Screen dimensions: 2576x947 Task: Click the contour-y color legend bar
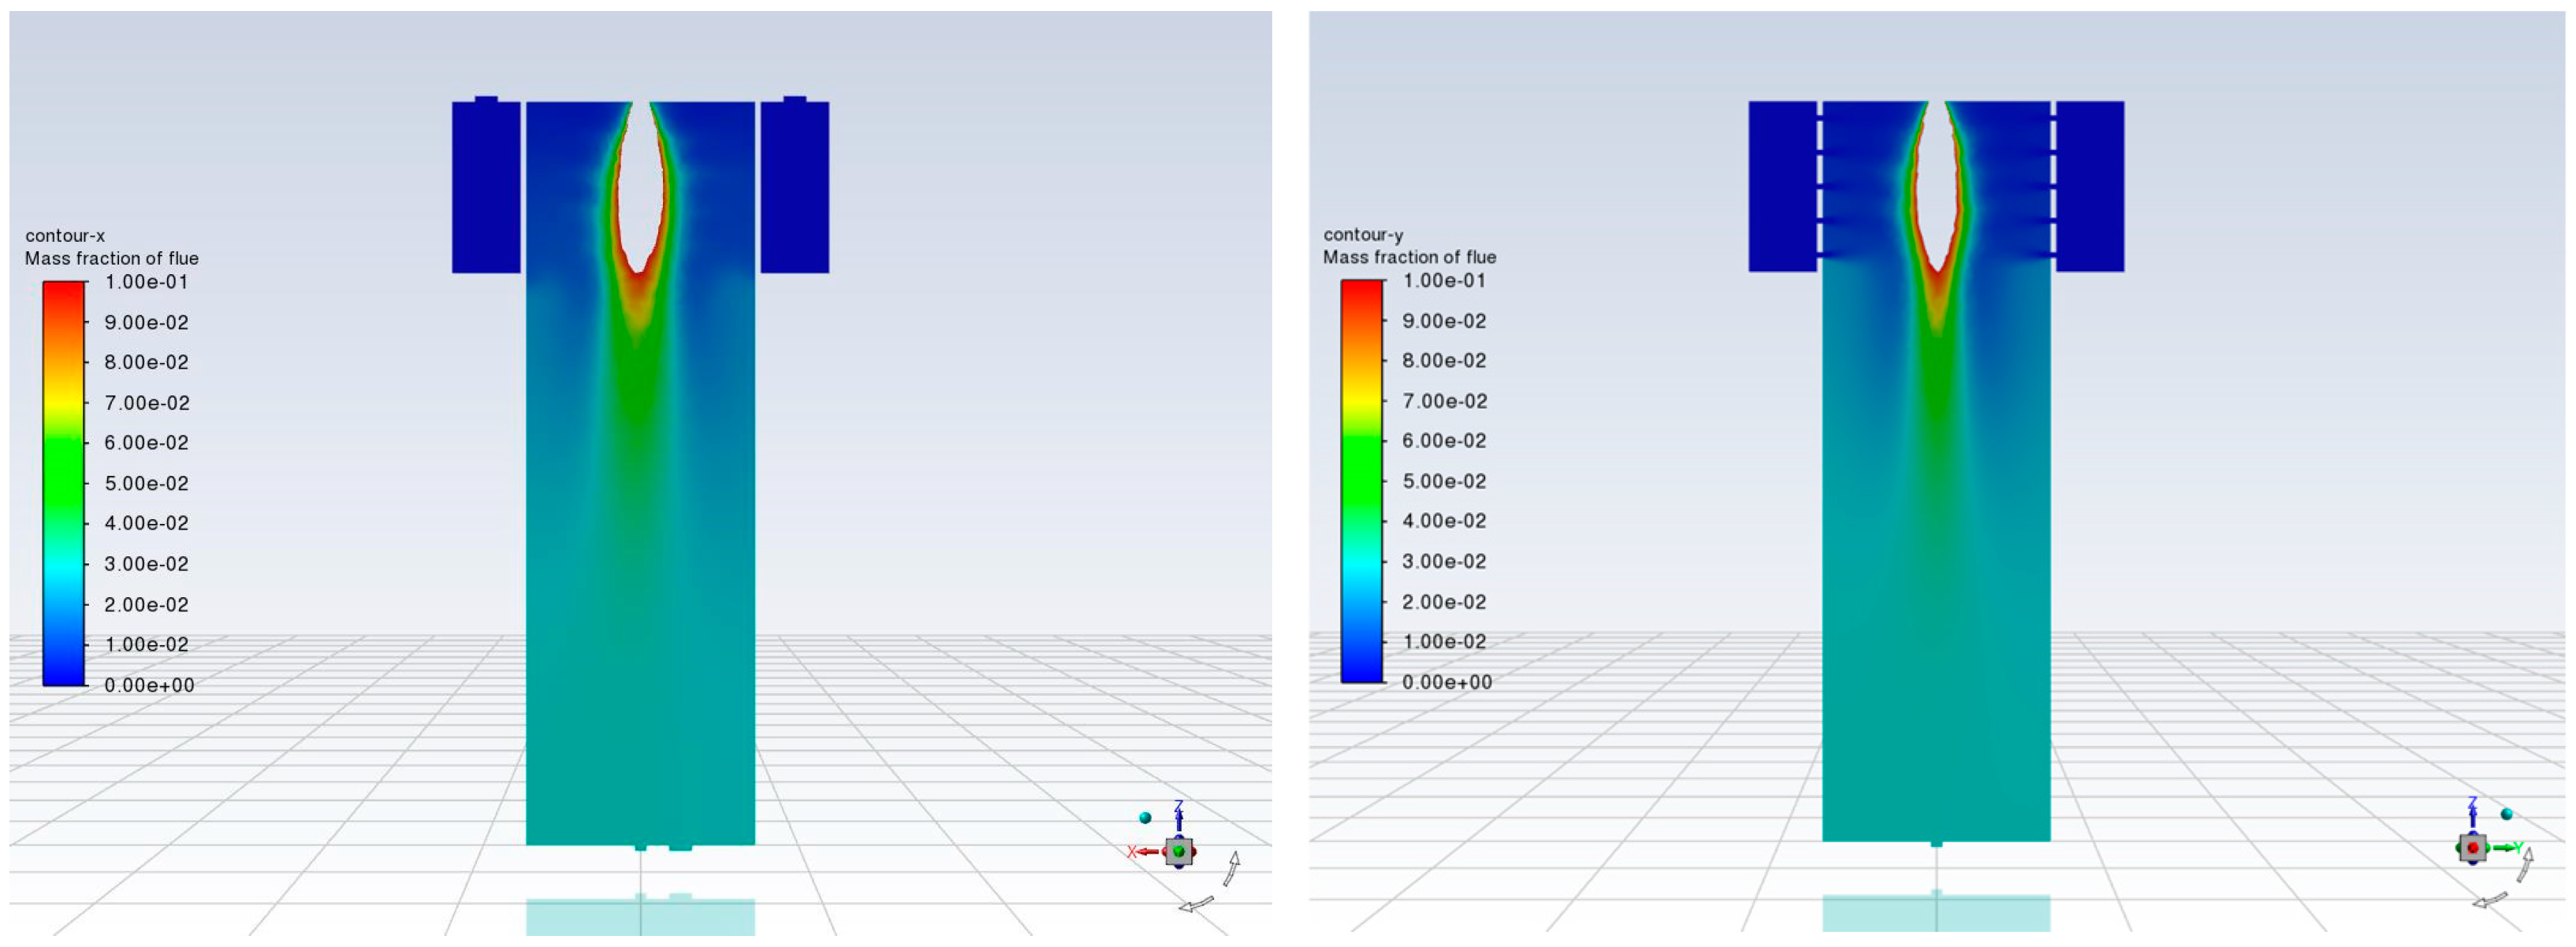1361,481
